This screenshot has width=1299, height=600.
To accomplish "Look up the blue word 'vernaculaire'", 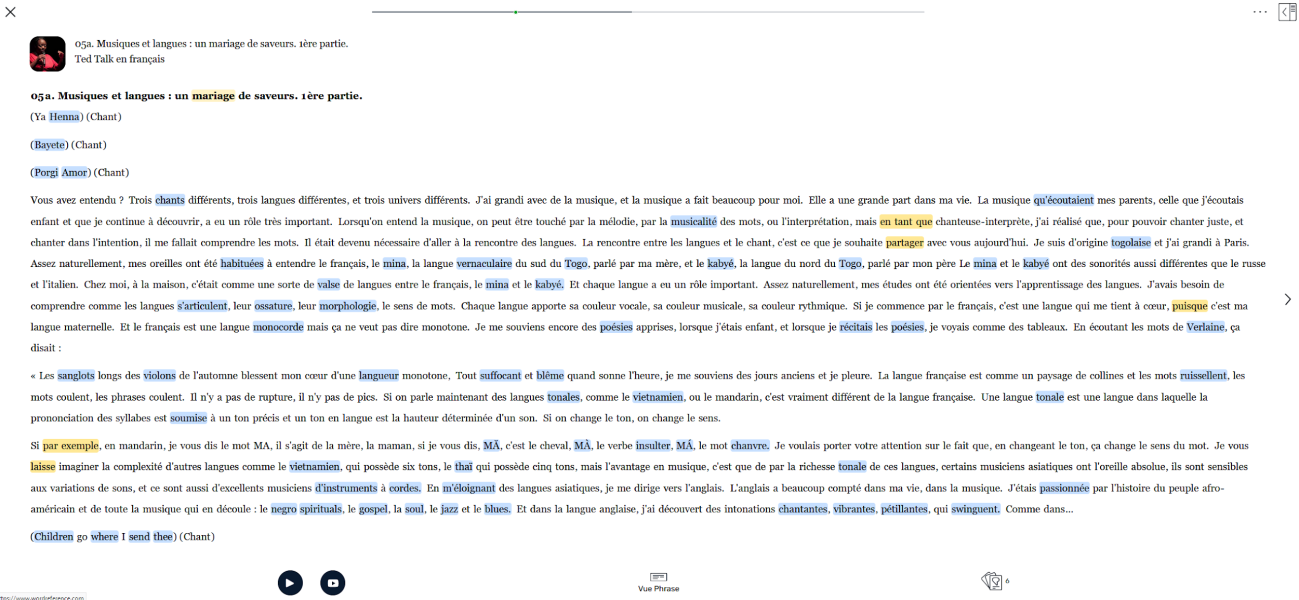I will (484, 264).
